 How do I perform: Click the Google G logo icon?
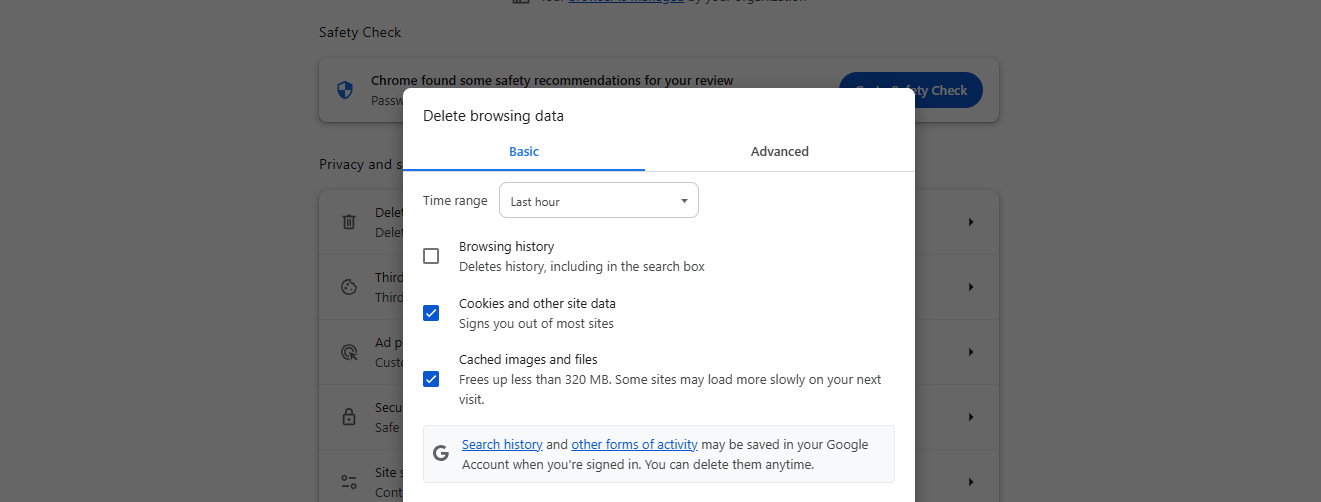click(441, 454)
